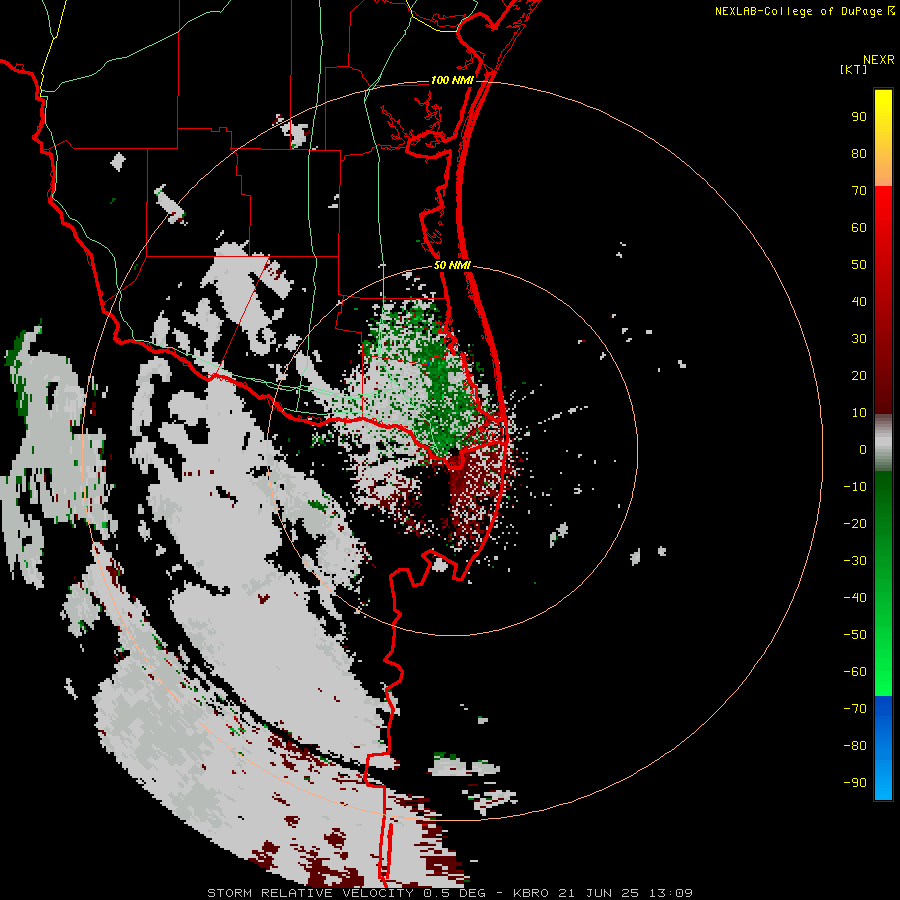The width and height of the screenshot is (900, 900).
Task: Click the KBRO radar site at ring center
Action: (x=453, y=451)
